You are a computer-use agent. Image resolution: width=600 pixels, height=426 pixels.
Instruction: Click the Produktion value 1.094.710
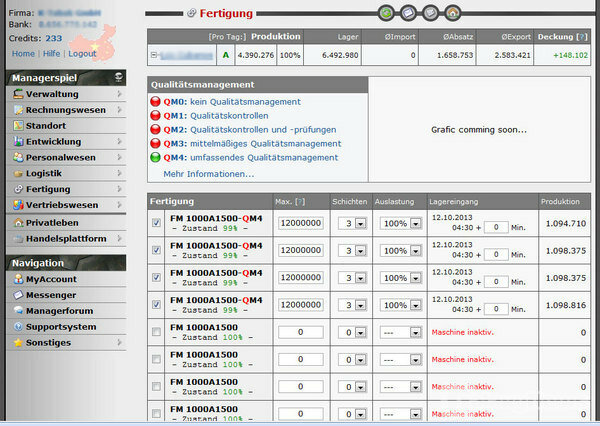point(566,224)
